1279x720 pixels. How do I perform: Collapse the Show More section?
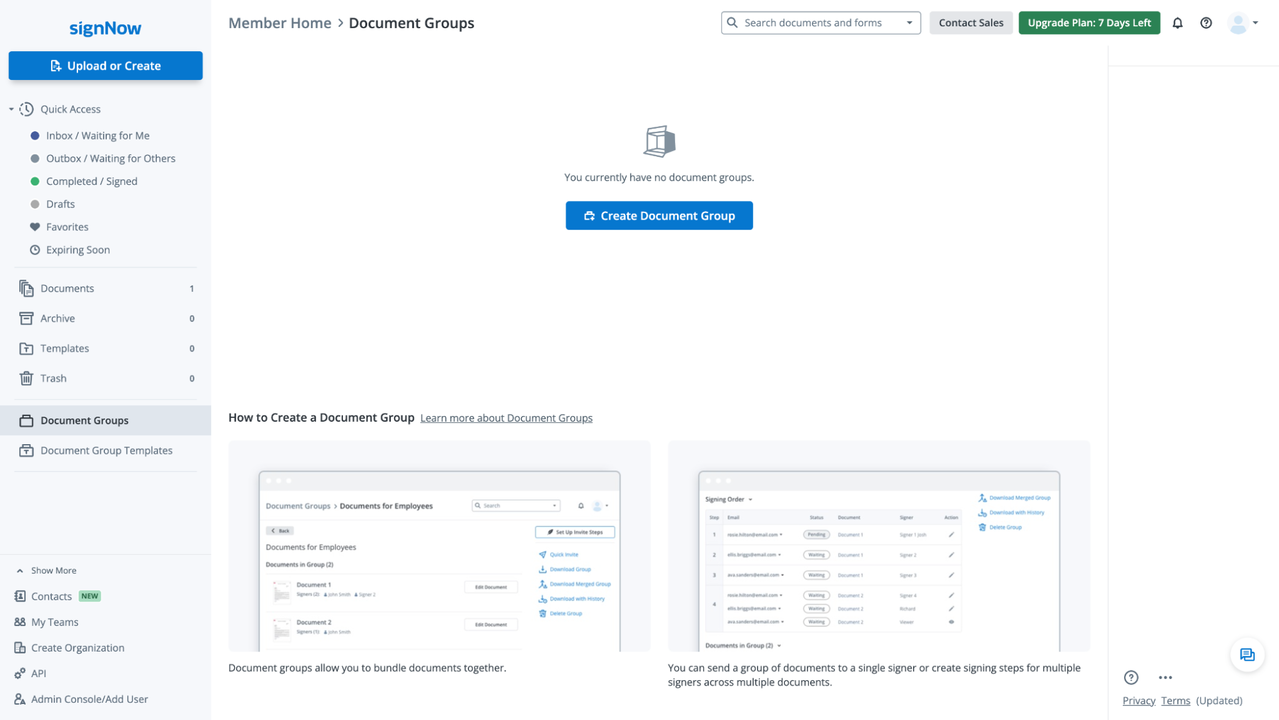(20, 570)
